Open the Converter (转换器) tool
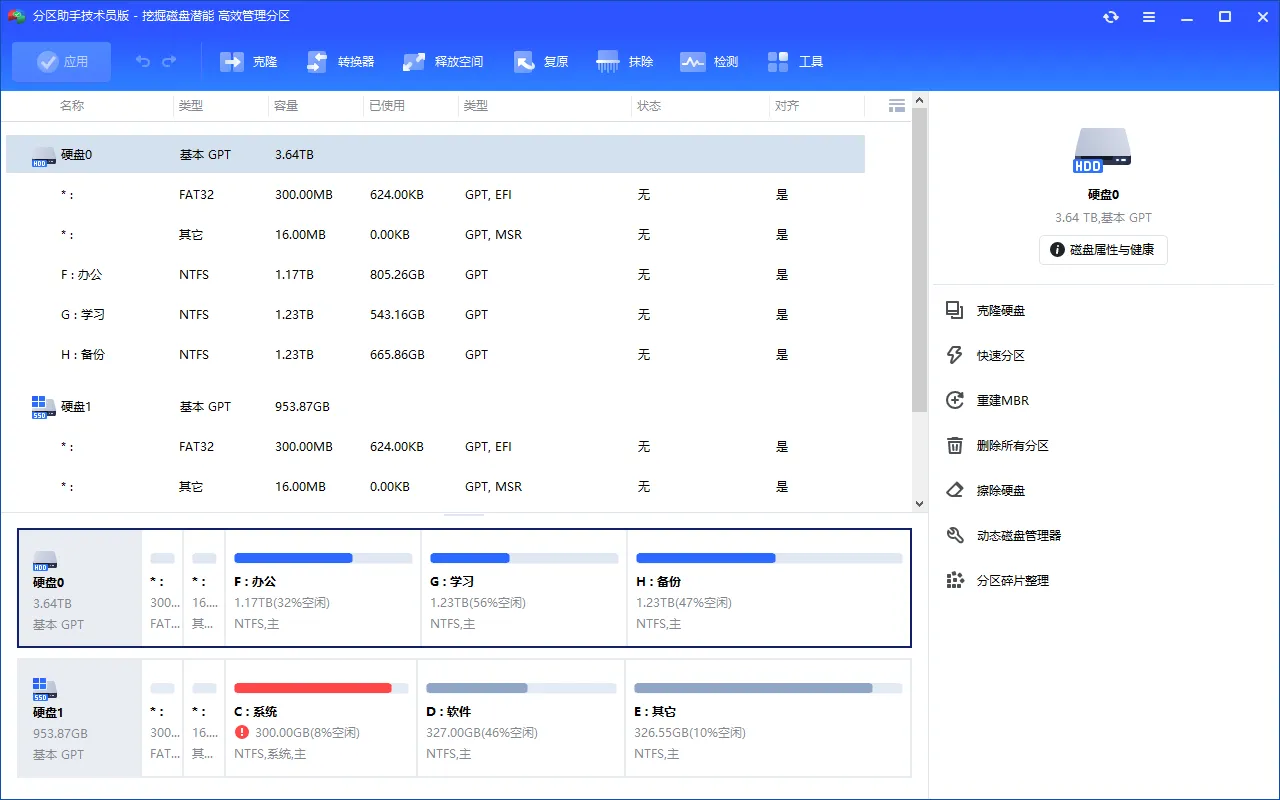 tap(318, 62)
